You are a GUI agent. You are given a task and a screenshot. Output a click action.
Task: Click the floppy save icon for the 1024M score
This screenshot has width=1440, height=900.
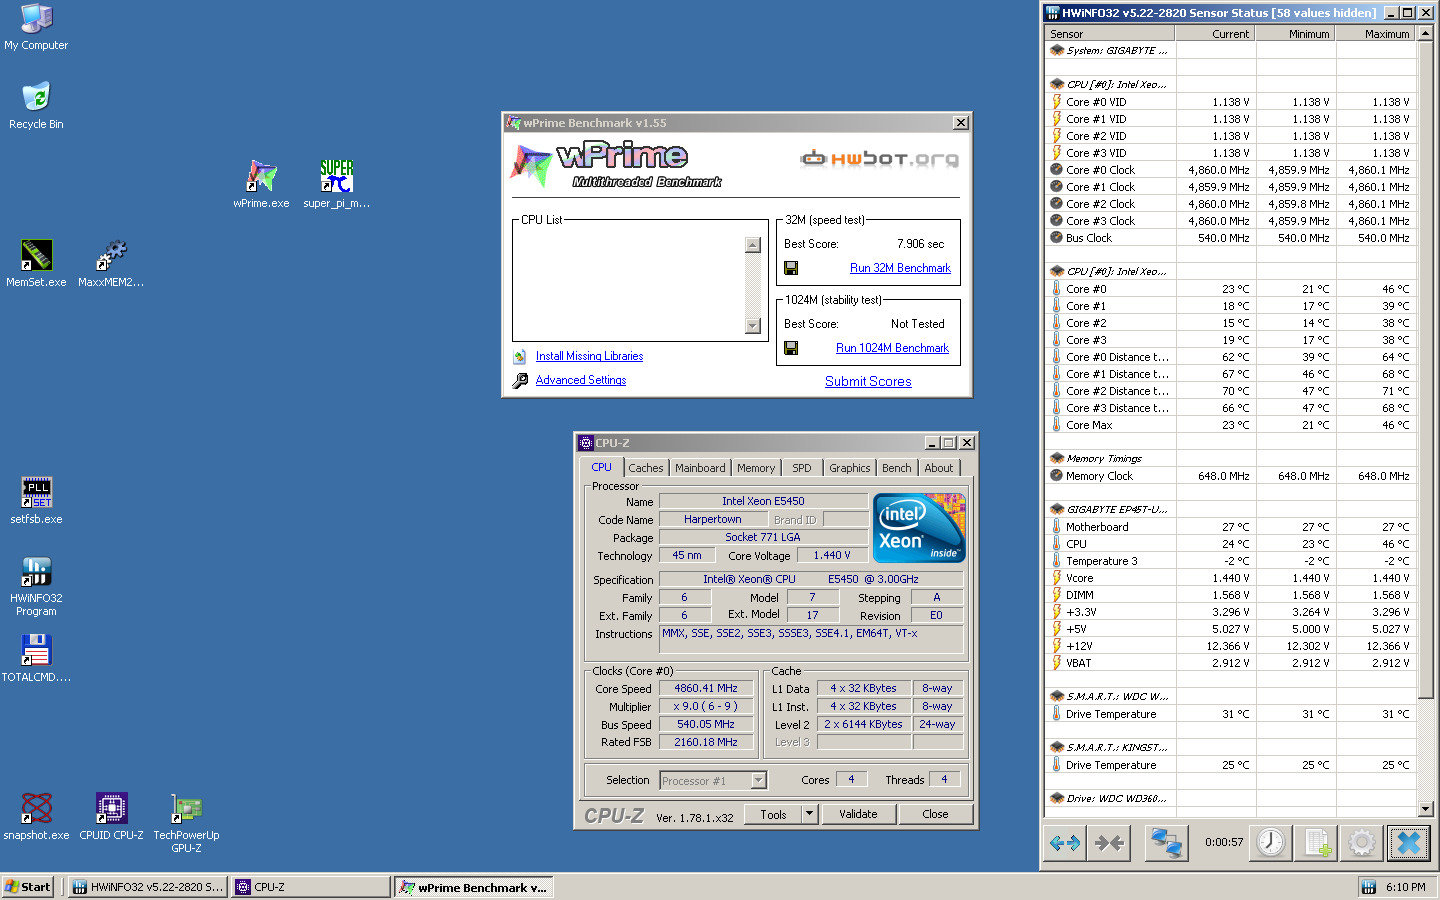[791, 348]
